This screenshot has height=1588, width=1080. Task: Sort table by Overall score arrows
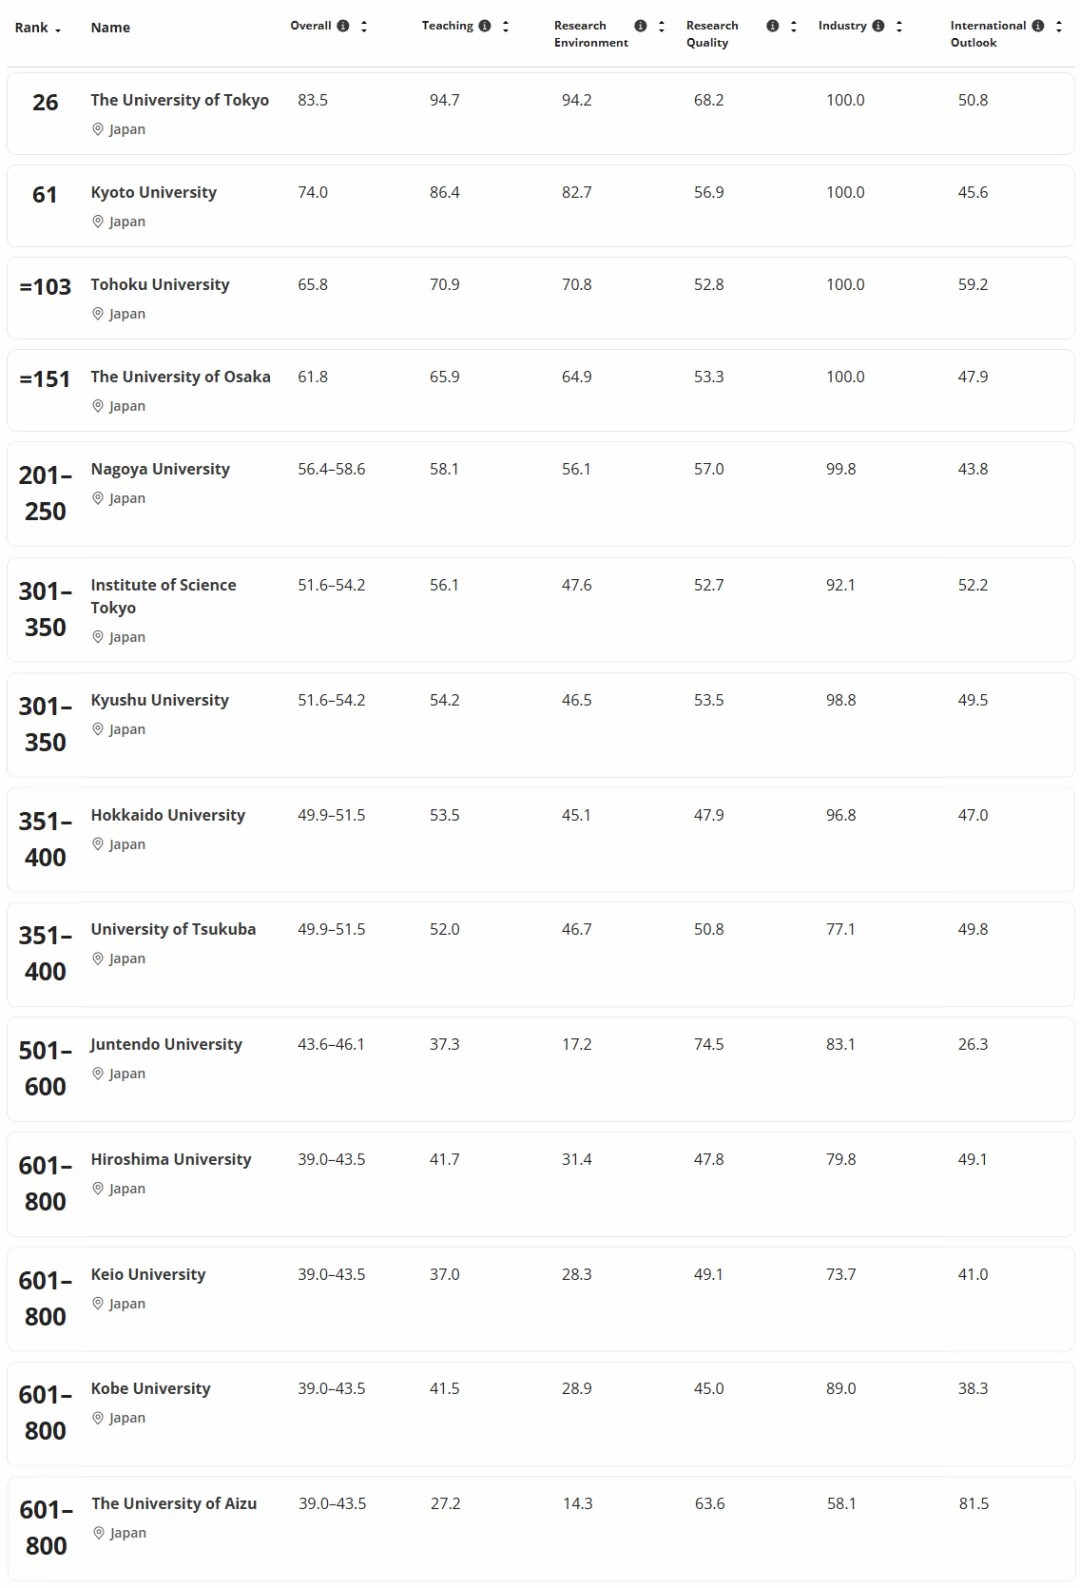tap(364, 26)
